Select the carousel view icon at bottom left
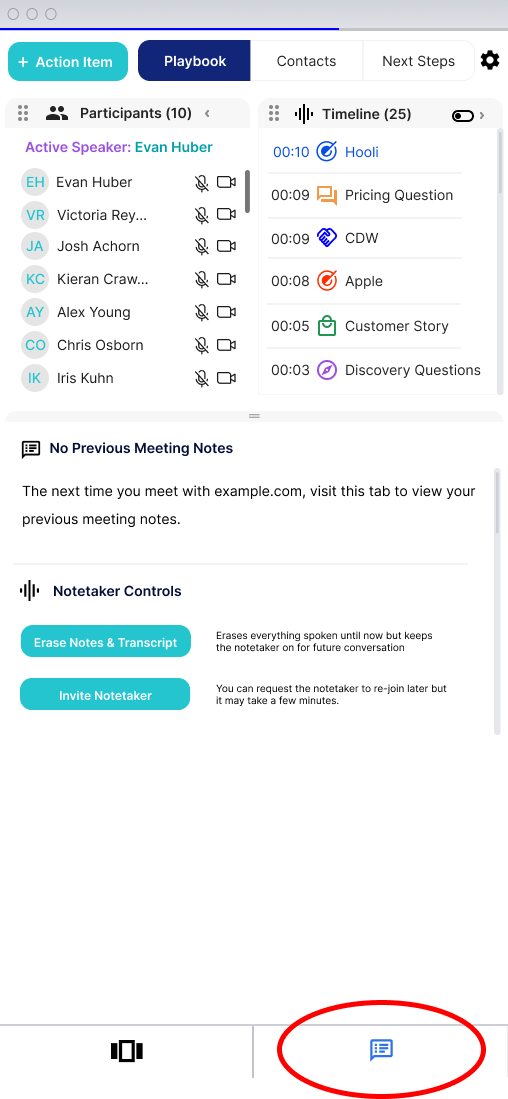Image resolution: width=508 pixels, height=1099 pixels. pos(127,1051)
